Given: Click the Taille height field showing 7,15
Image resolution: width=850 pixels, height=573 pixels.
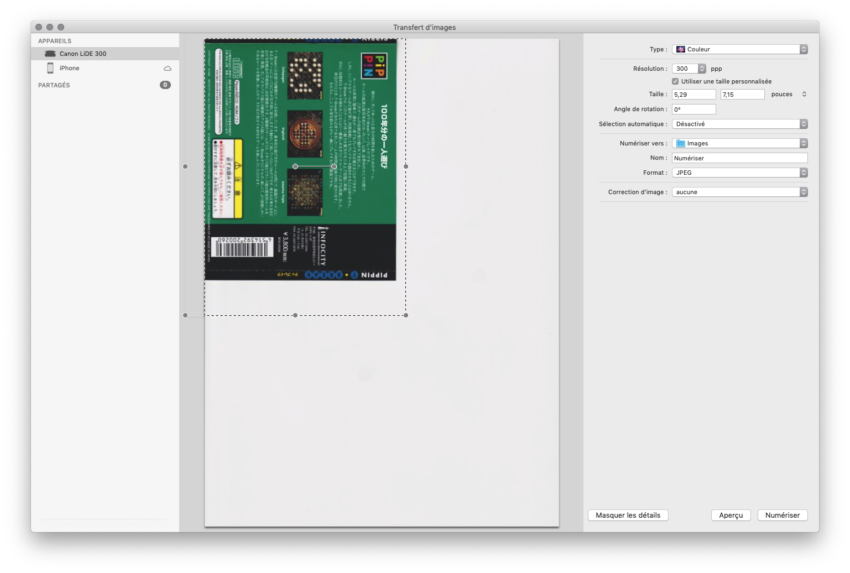Looking at the screenshot, I should 742,94.
